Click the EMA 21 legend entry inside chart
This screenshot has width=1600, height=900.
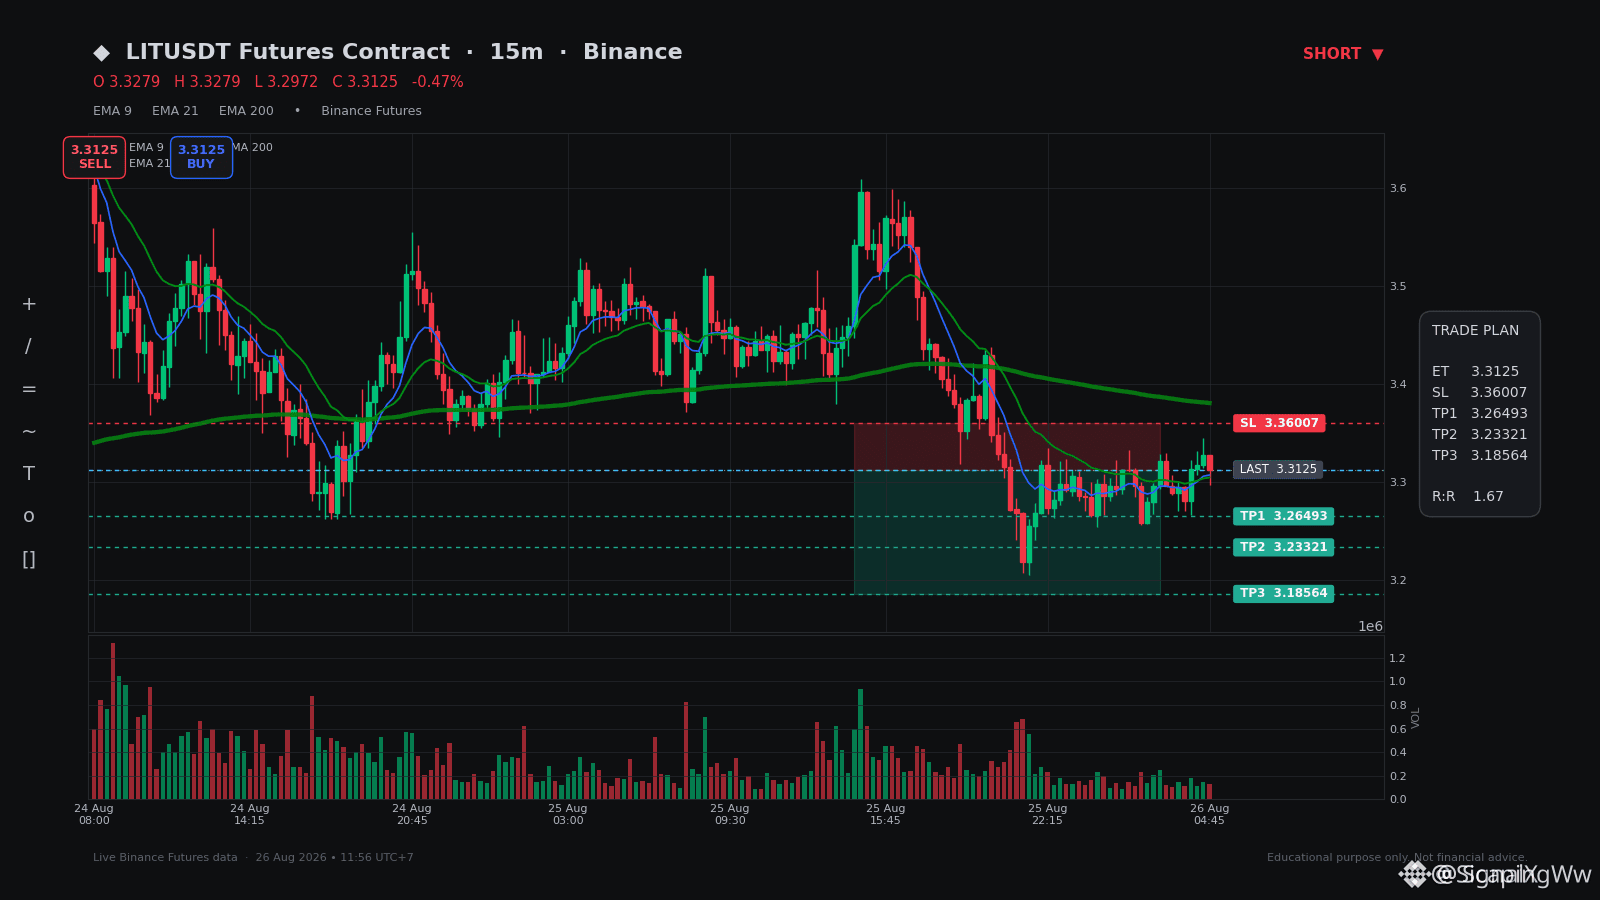149,164
